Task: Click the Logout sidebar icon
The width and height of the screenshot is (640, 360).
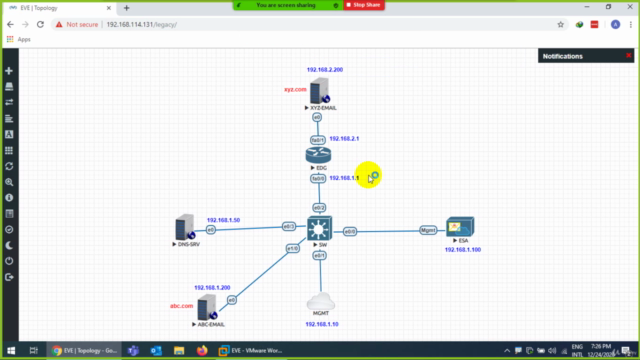Action: (9, 277)
